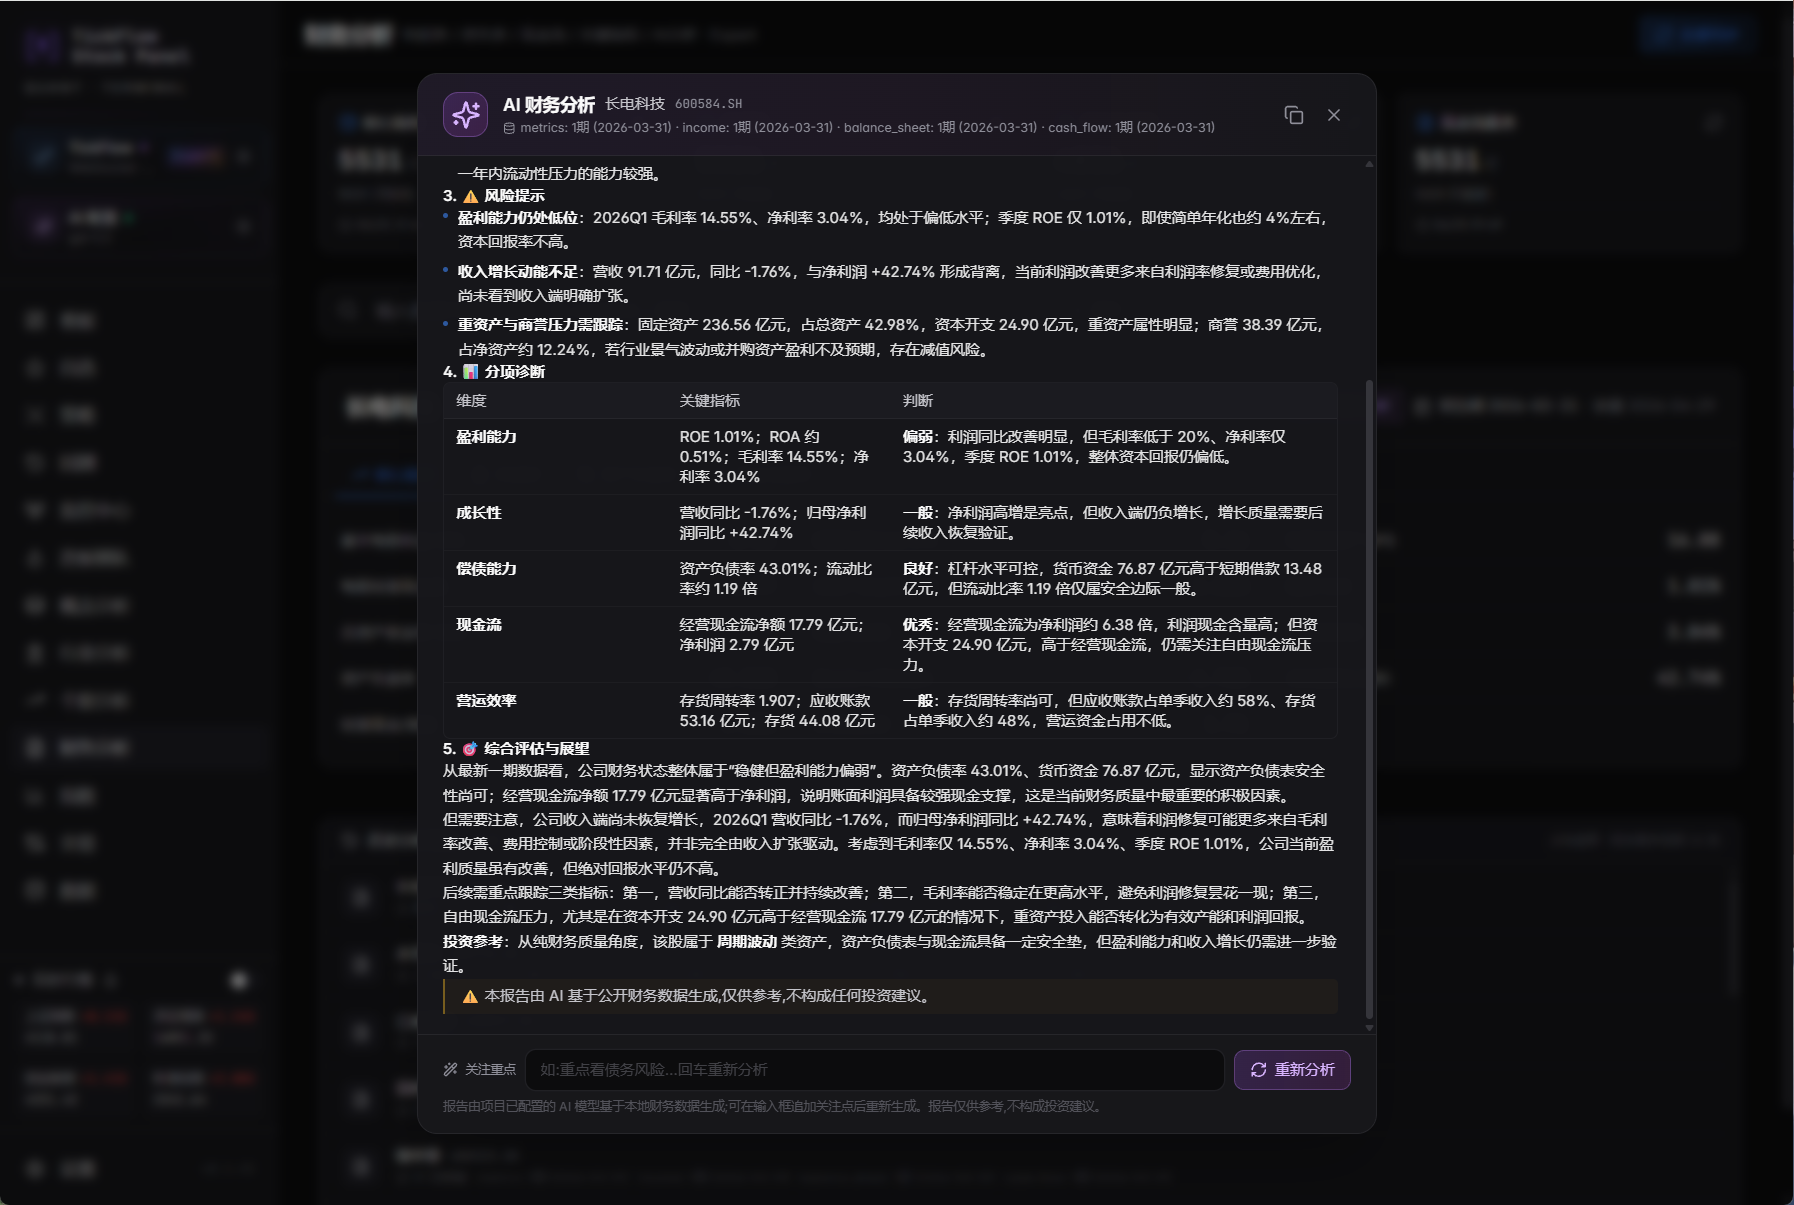Click the 长电科技 company name

coord(635,104)
